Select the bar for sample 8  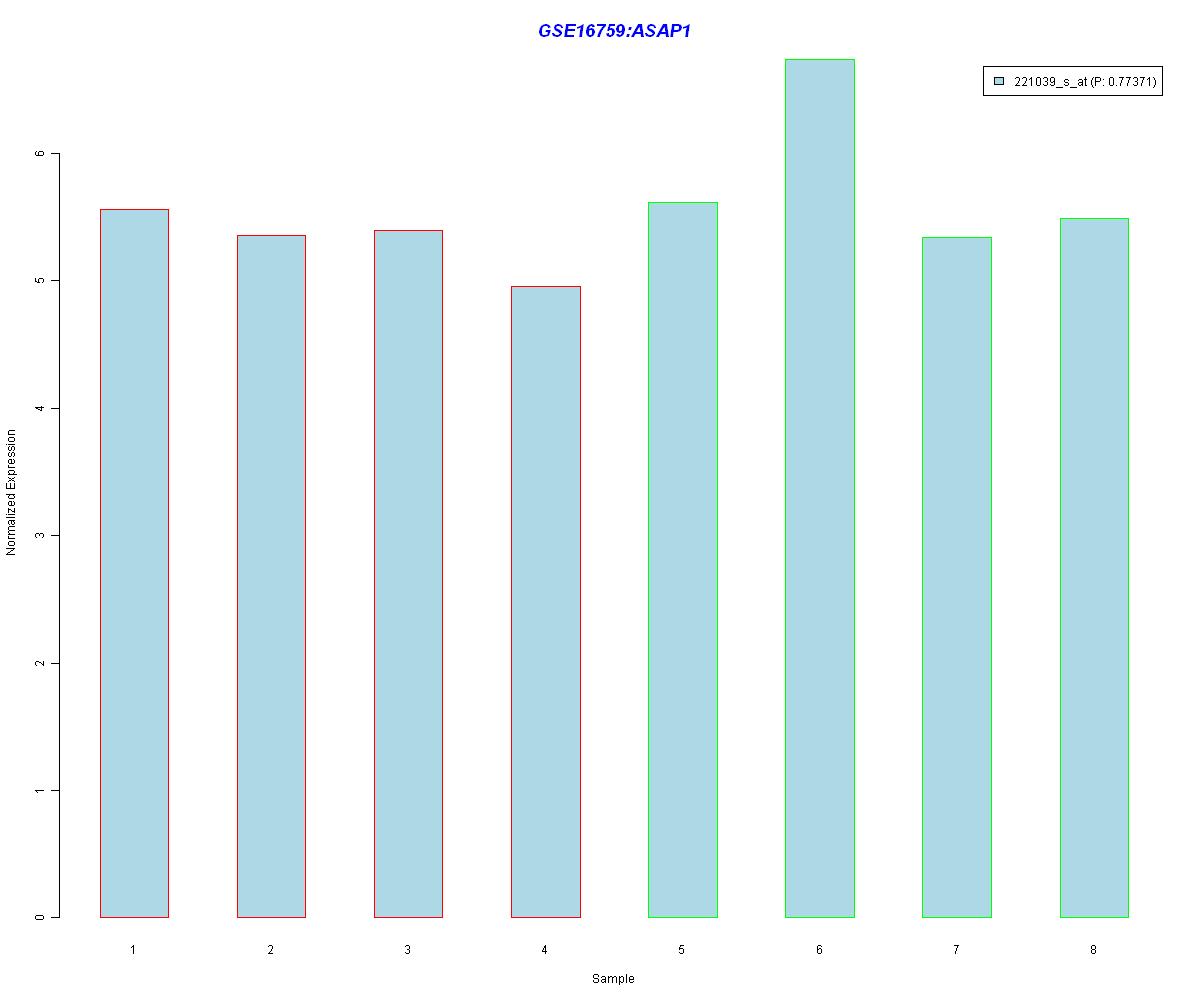(x=1094, y=568)
